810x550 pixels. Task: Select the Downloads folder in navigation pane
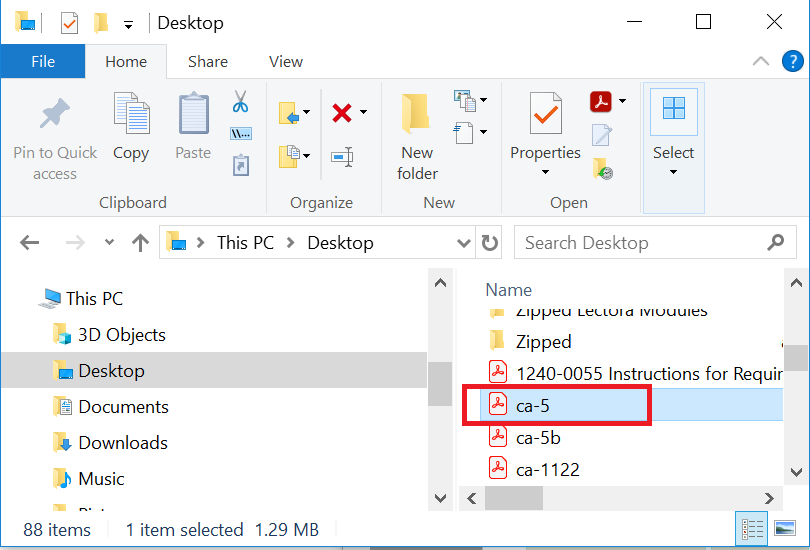122,443
